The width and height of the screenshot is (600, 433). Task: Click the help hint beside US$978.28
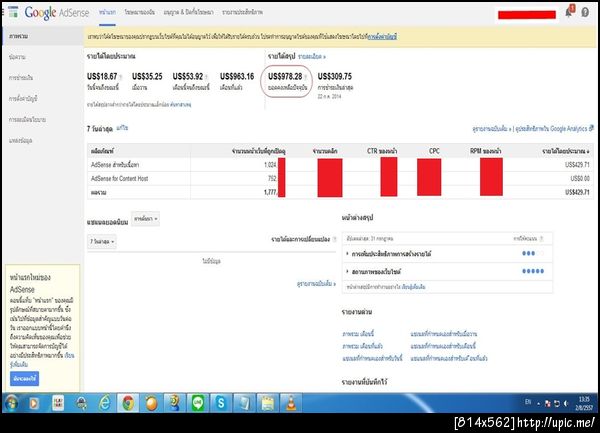pyautogui.click(x=306, y=78)
